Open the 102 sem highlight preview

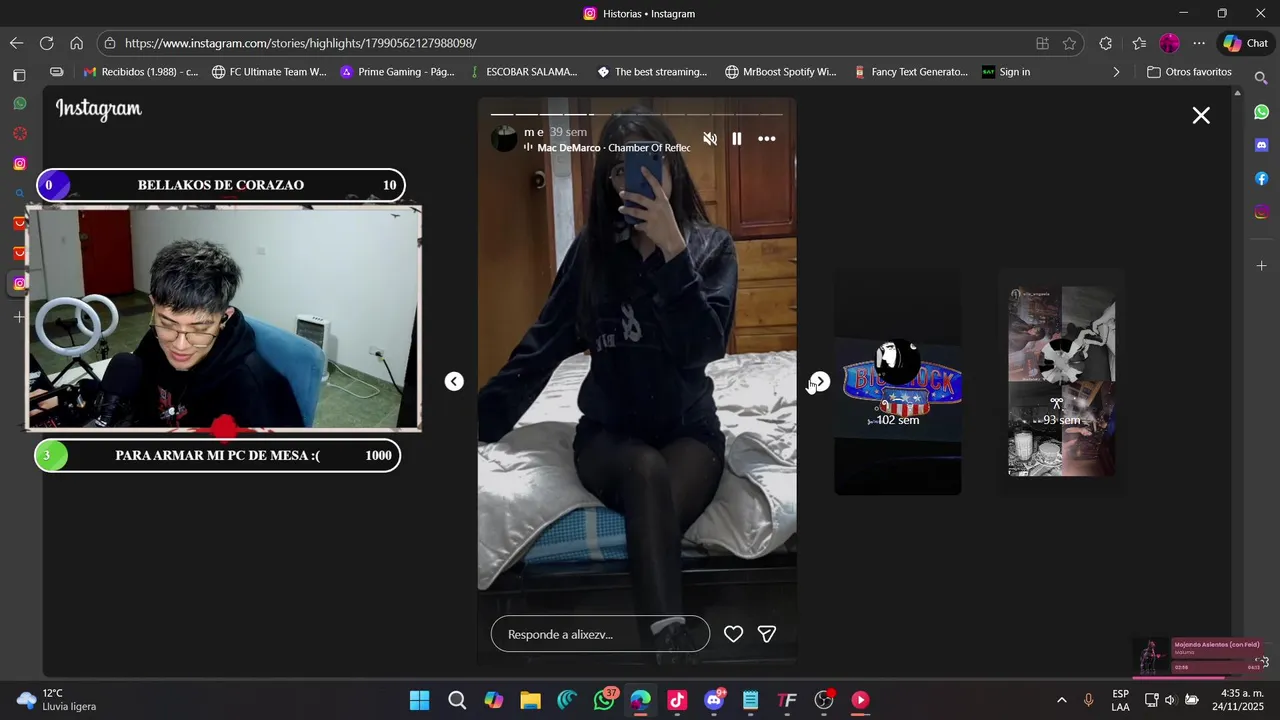[x=898, y=383]
